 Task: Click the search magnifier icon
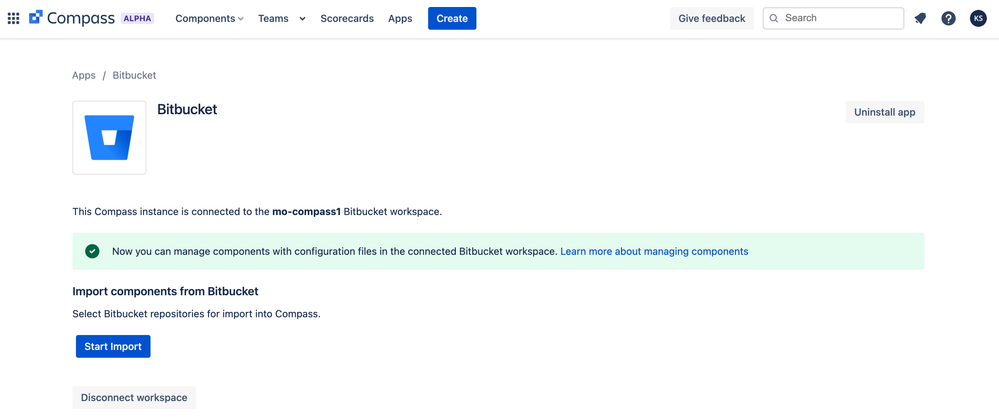pos(774,18)
